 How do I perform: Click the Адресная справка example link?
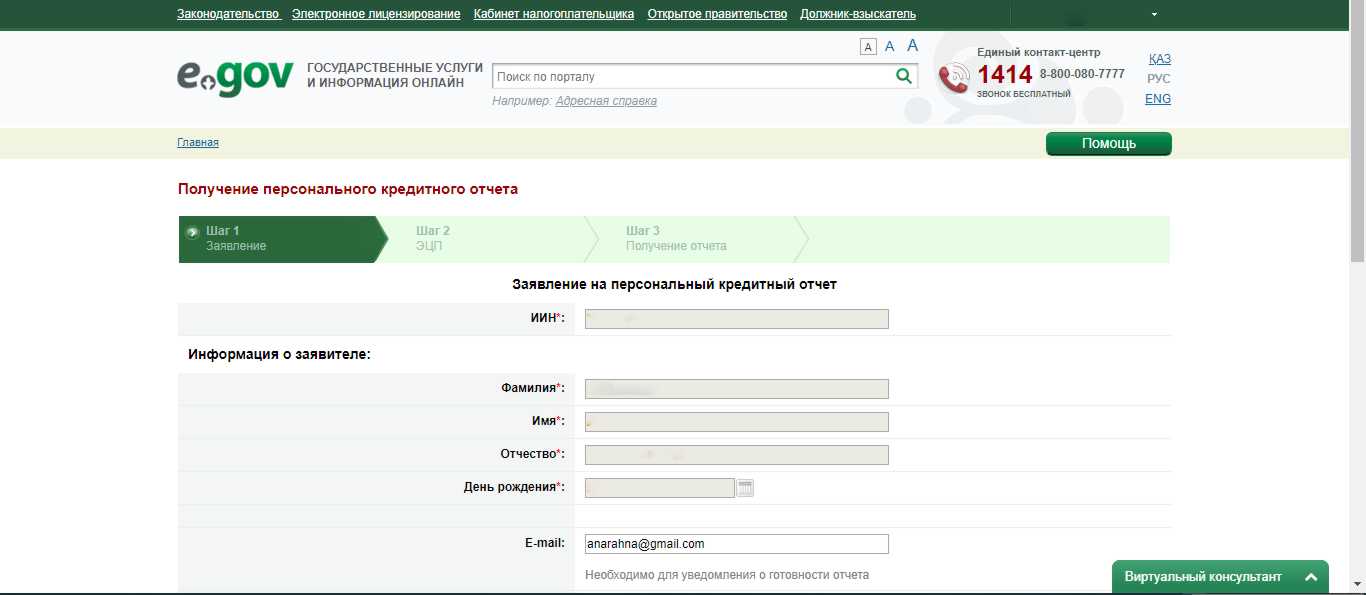(606, 101)
